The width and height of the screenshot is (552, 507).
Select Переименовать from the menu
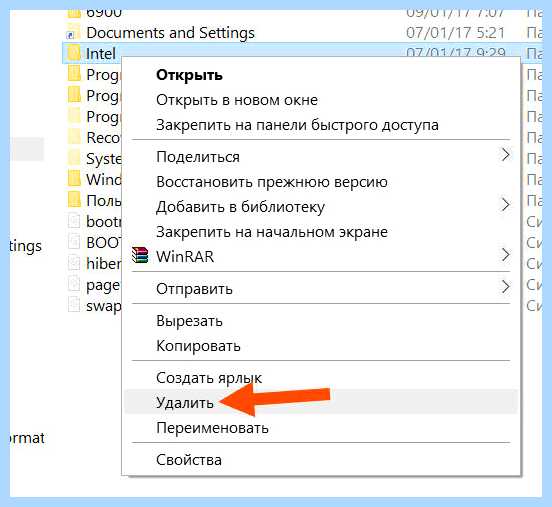click(321, 427)
